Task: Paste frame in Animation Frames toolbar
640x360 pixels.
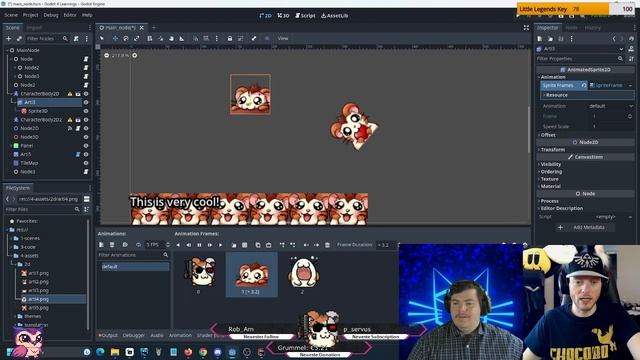Action: tap(269, 245)
